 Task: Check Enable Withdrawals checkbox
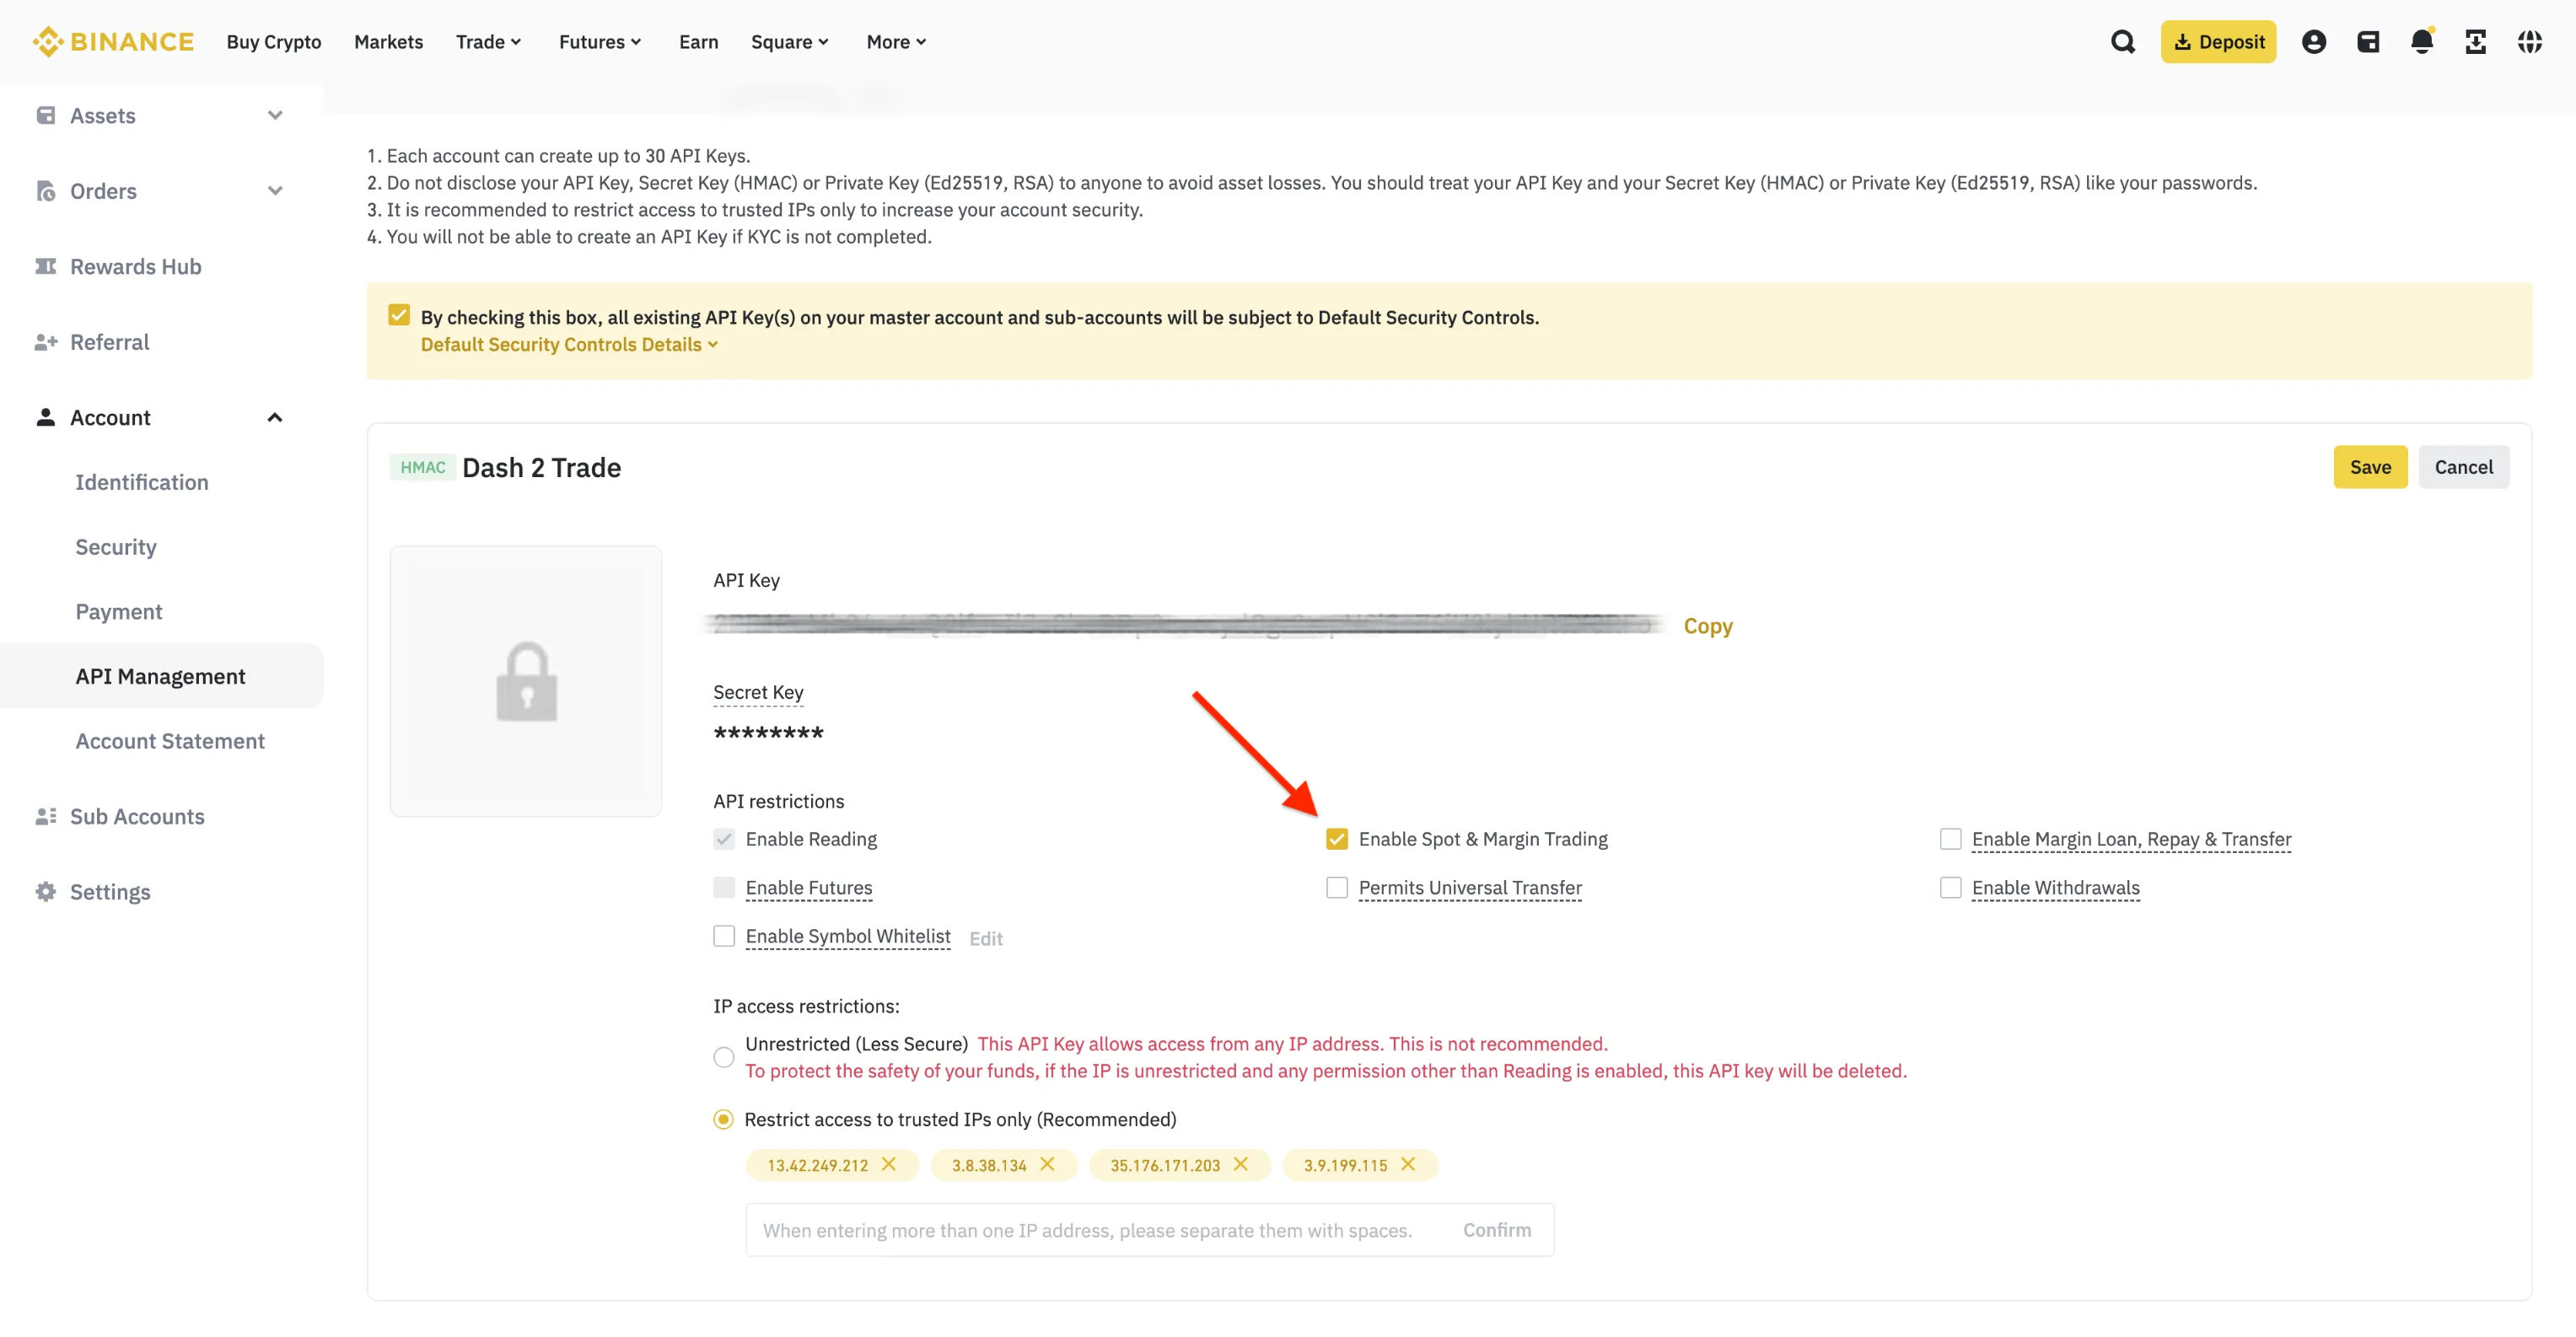pyautogui.click(x=1950, y=887)
